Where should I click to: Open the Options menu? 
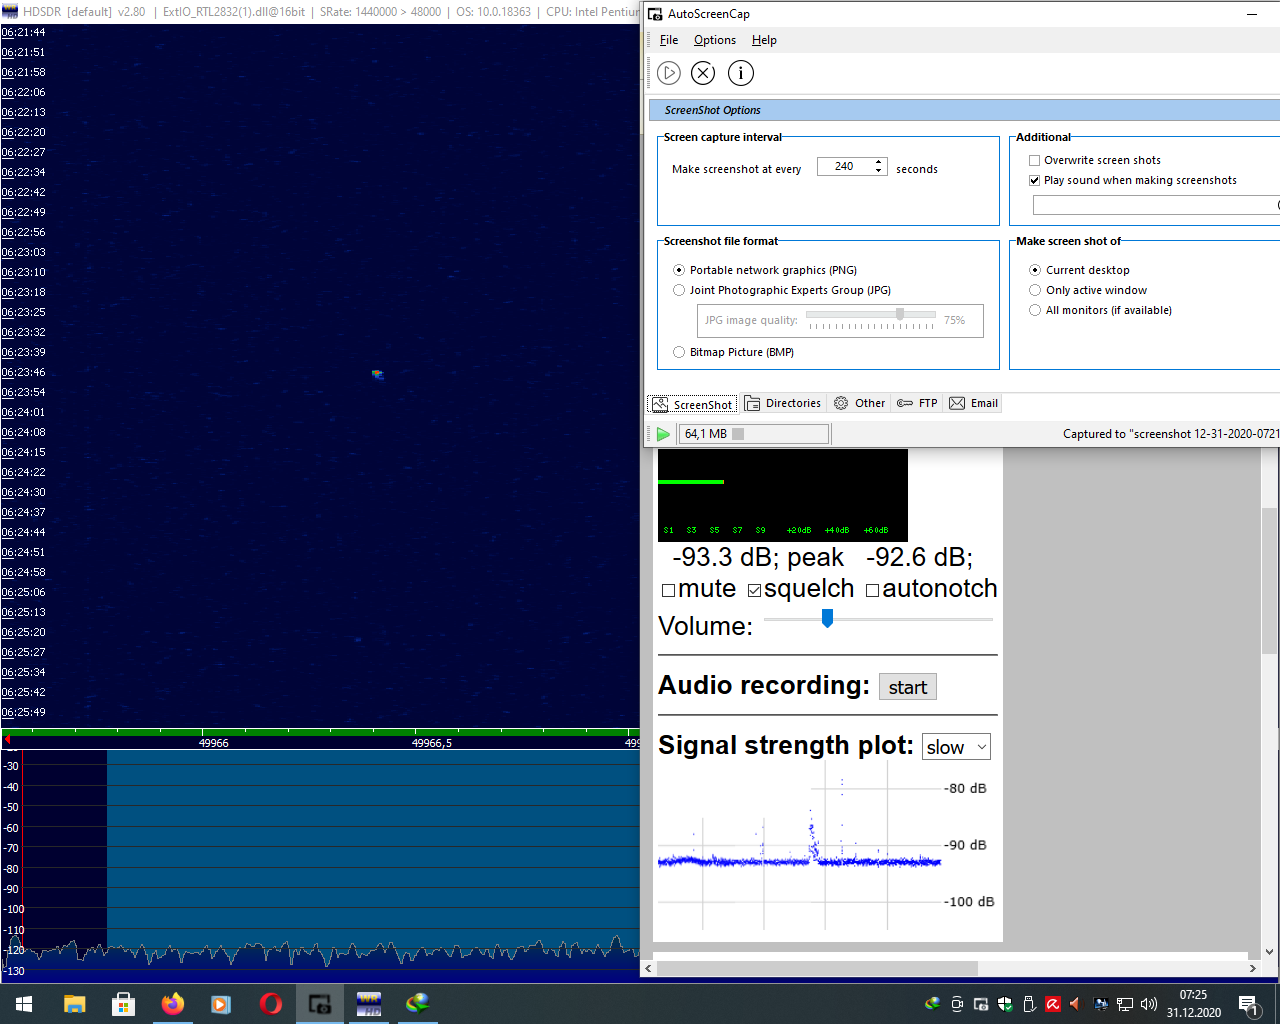[714, 40]
